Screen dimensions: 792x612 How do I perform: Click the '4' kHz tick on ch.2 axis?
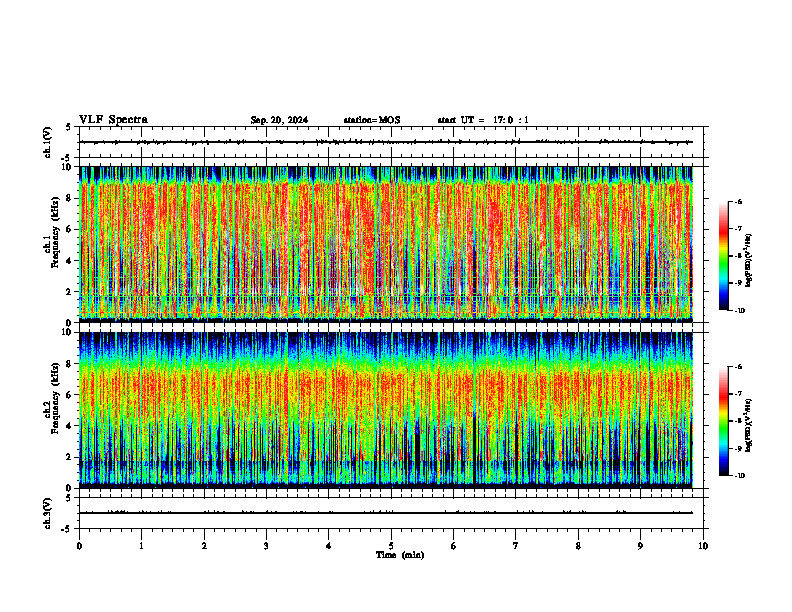tap(69, 426)
